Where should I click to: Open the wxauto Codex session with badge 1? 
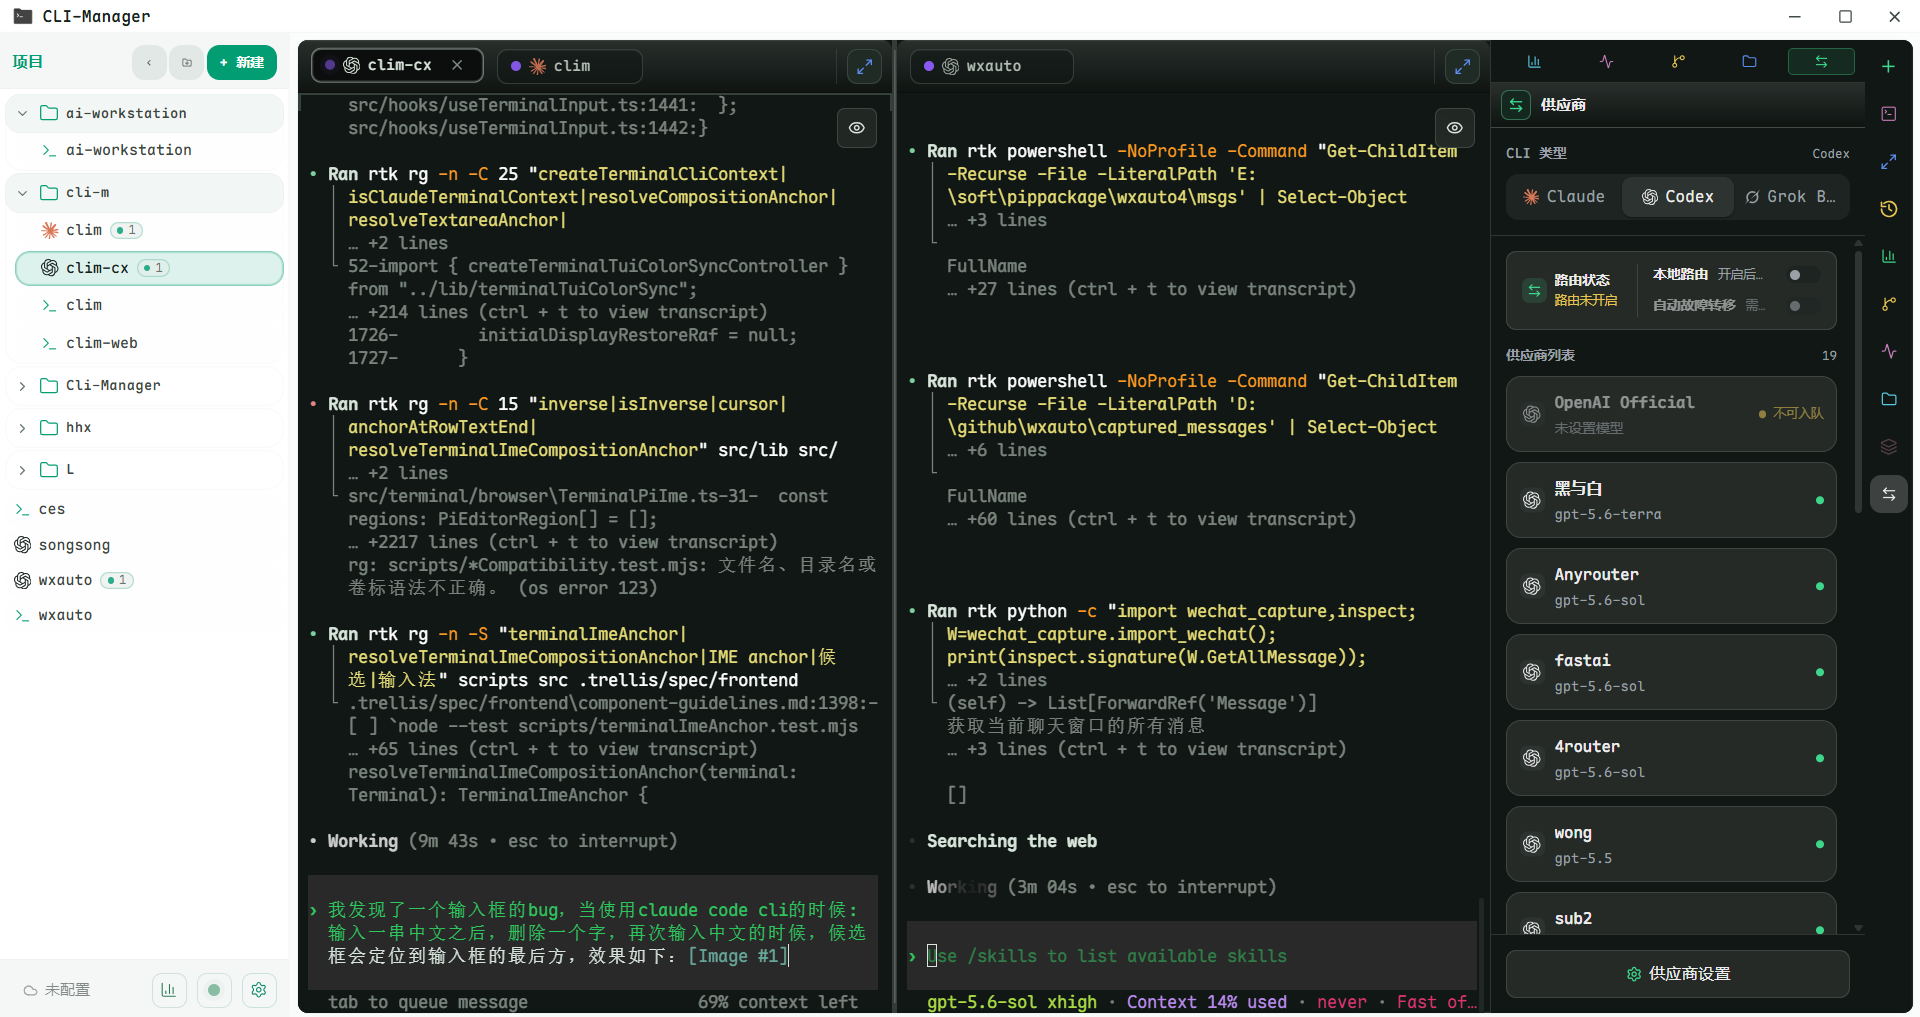[x=145, y=580]
